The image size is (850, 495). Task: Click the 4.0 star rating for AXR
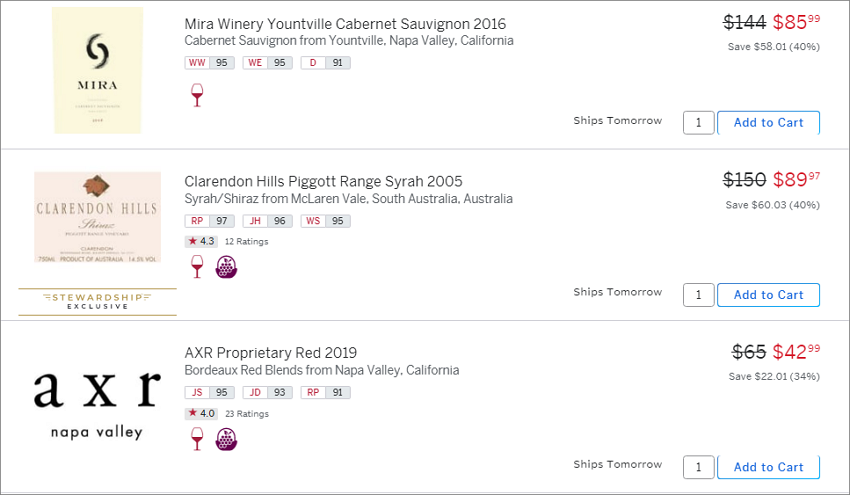tap(201, 413)
